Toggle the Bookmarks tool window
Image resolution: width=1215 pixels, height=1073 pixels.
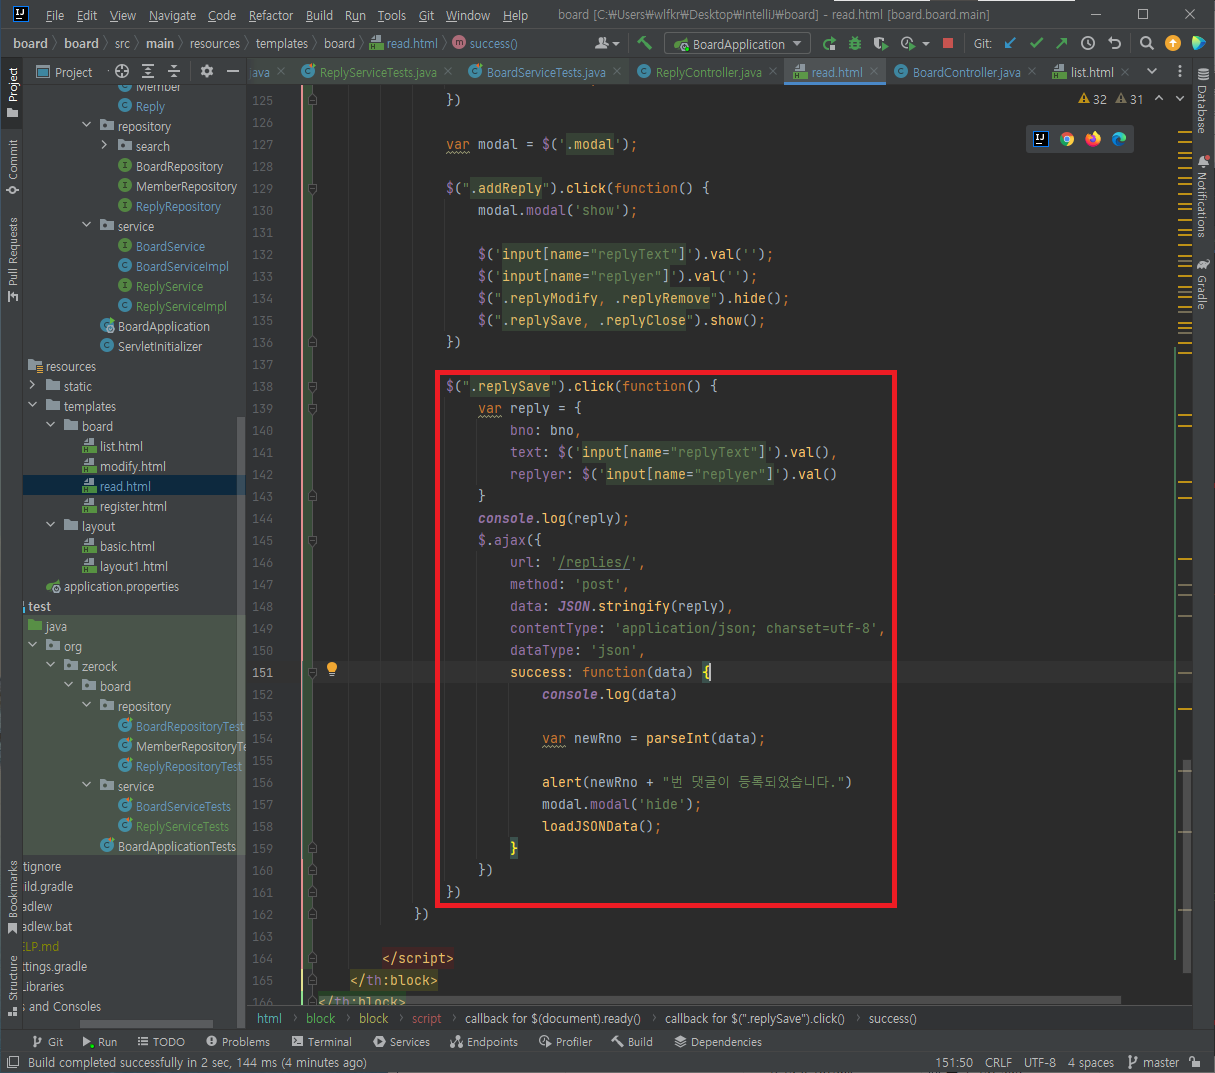click(x=13, y=897)
